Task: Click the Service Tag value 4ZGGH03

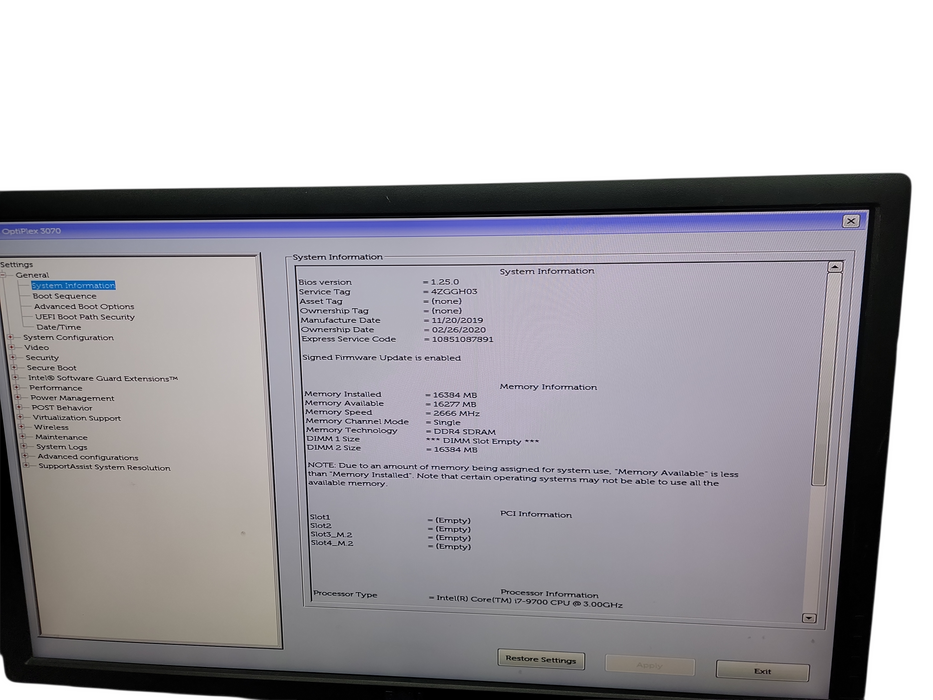Action: (x=454, y=292)
